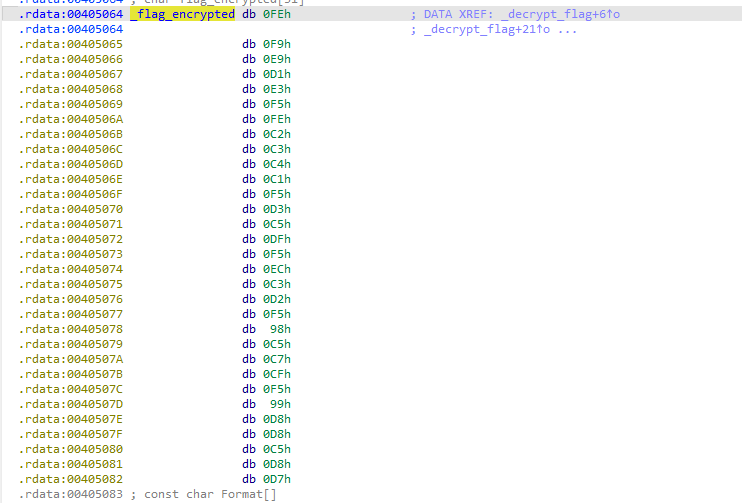Image resolution: width=742 pixels, height=503 pixels.
Task: Click the 99h byte value
Action: tap(280, 404)
